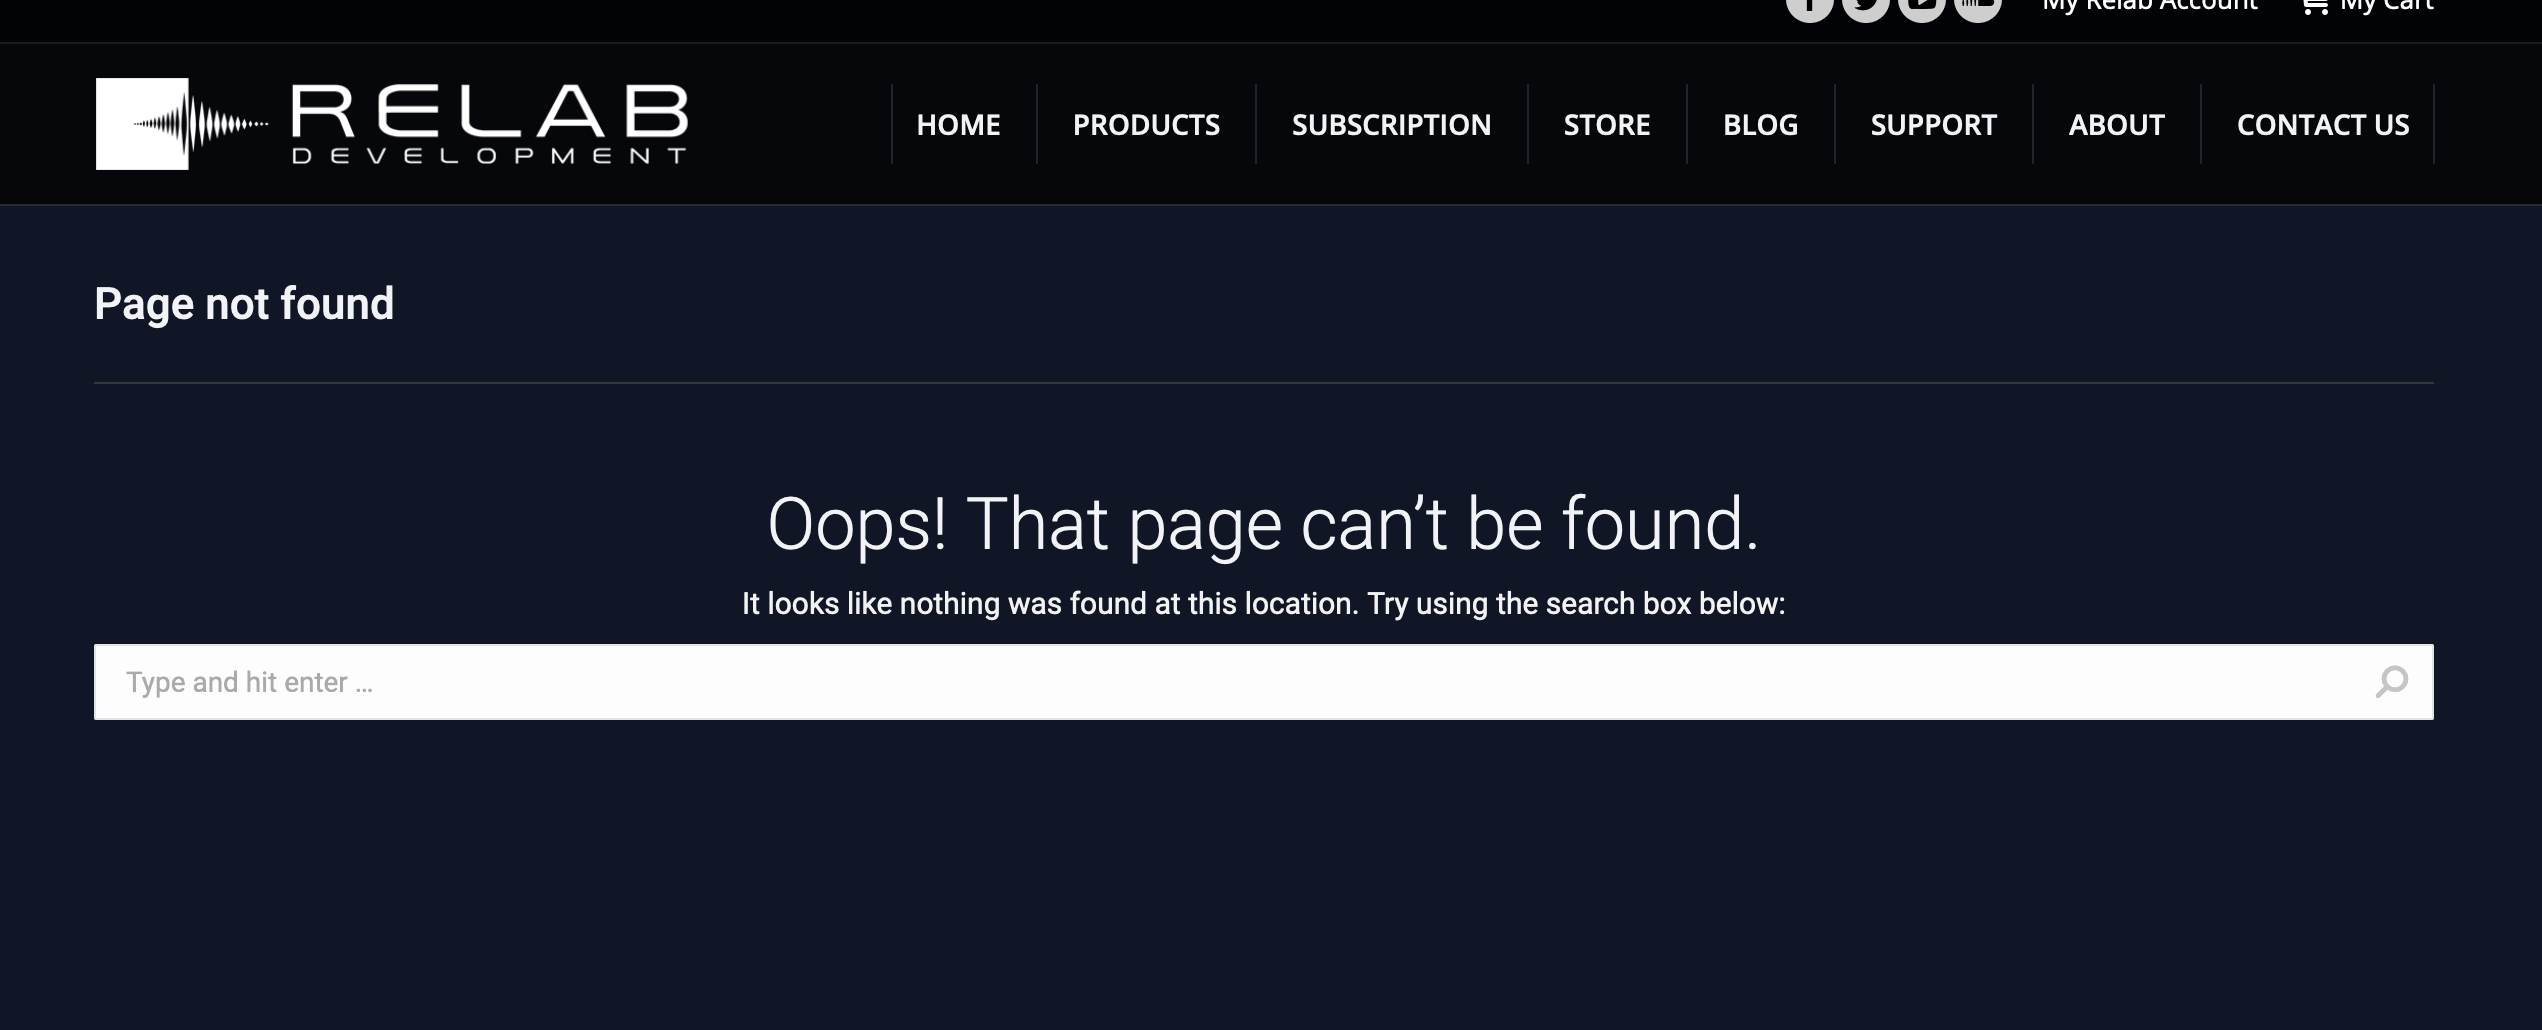Open the Twitter social icon
2542x1030 pixels.
(x=1865, y=7)
